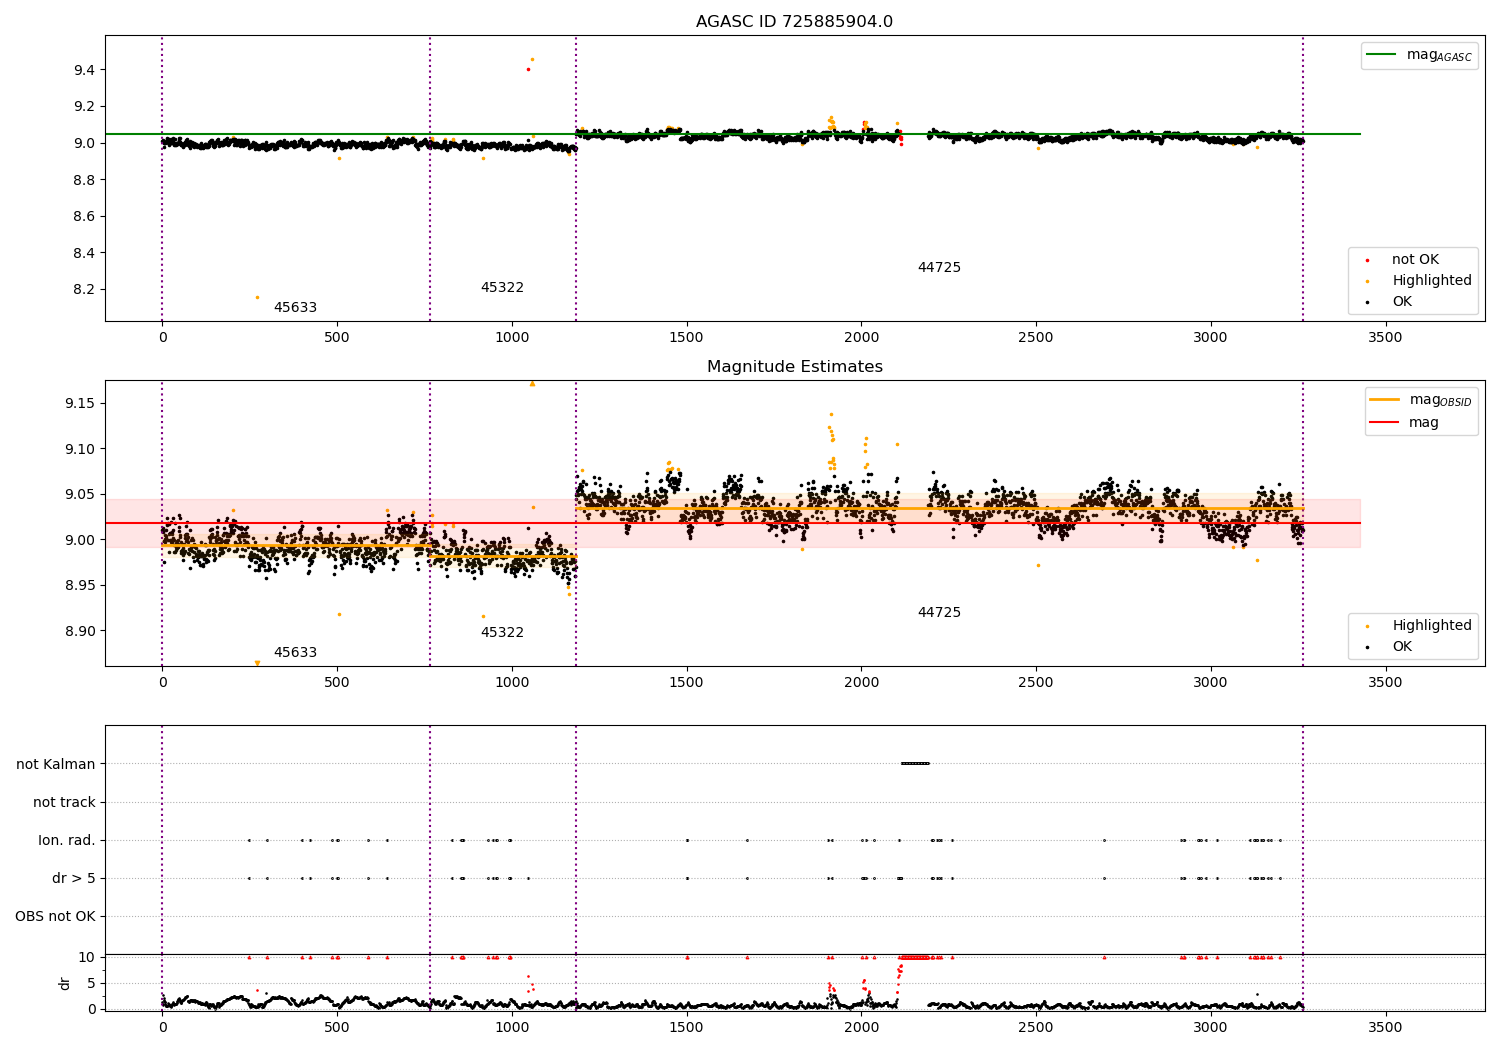Click obsid label 44725 in top plot
This screenshot has width=1500, height=1050.
pyautogui.click(x=939, y=267)
